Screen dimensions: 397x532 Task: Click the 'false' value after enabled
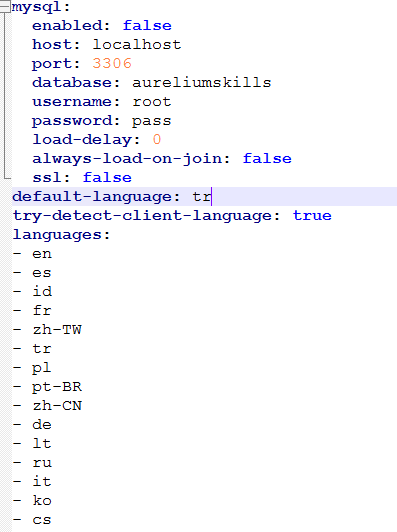[x=147, y=26]
